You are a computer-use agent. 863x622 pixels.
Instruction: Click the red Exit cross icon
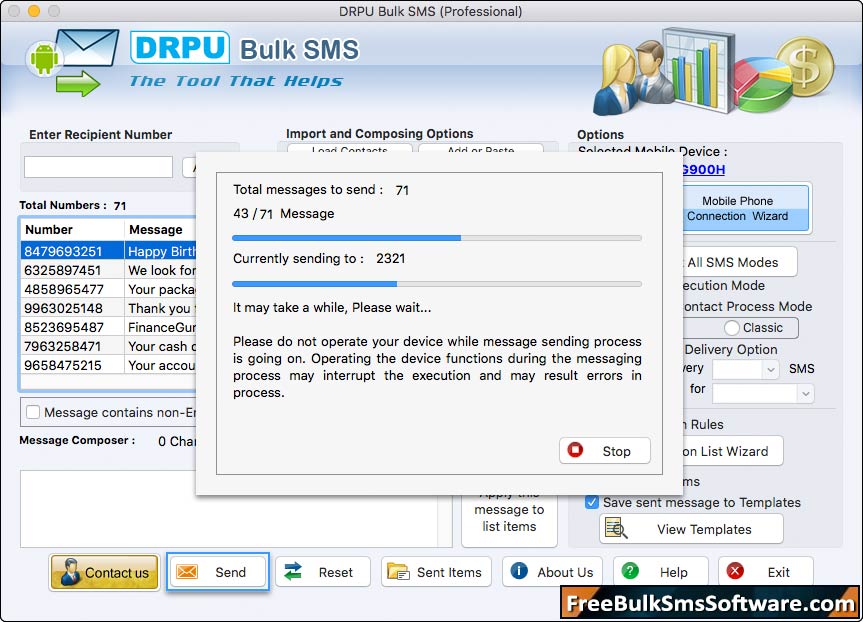coord(735,571)
